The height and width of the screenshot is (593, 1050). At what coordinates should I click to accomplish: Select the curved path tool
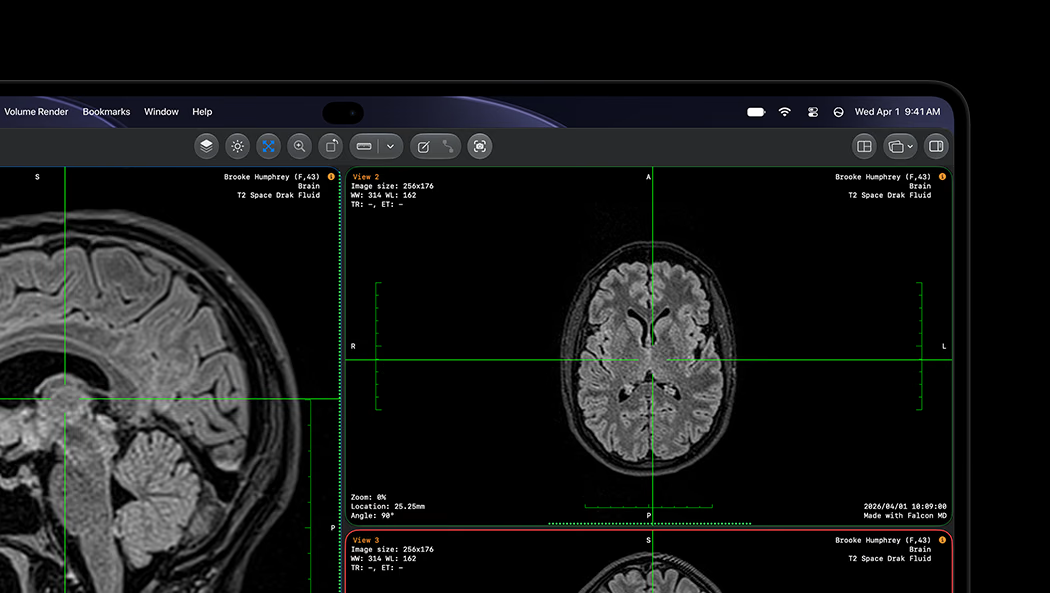coord(448,146)
